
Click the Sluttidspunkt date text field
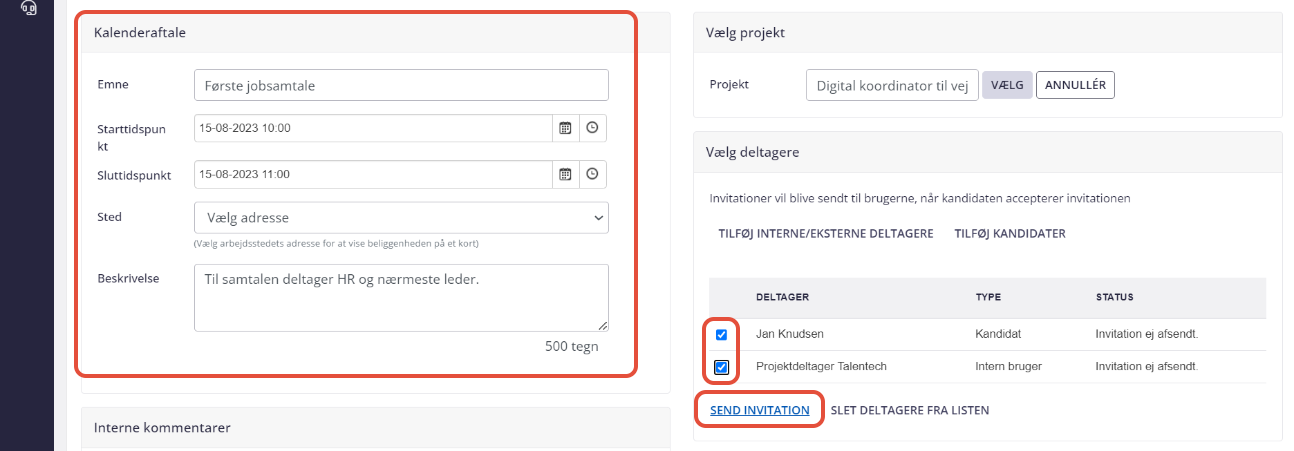[373, 174]
